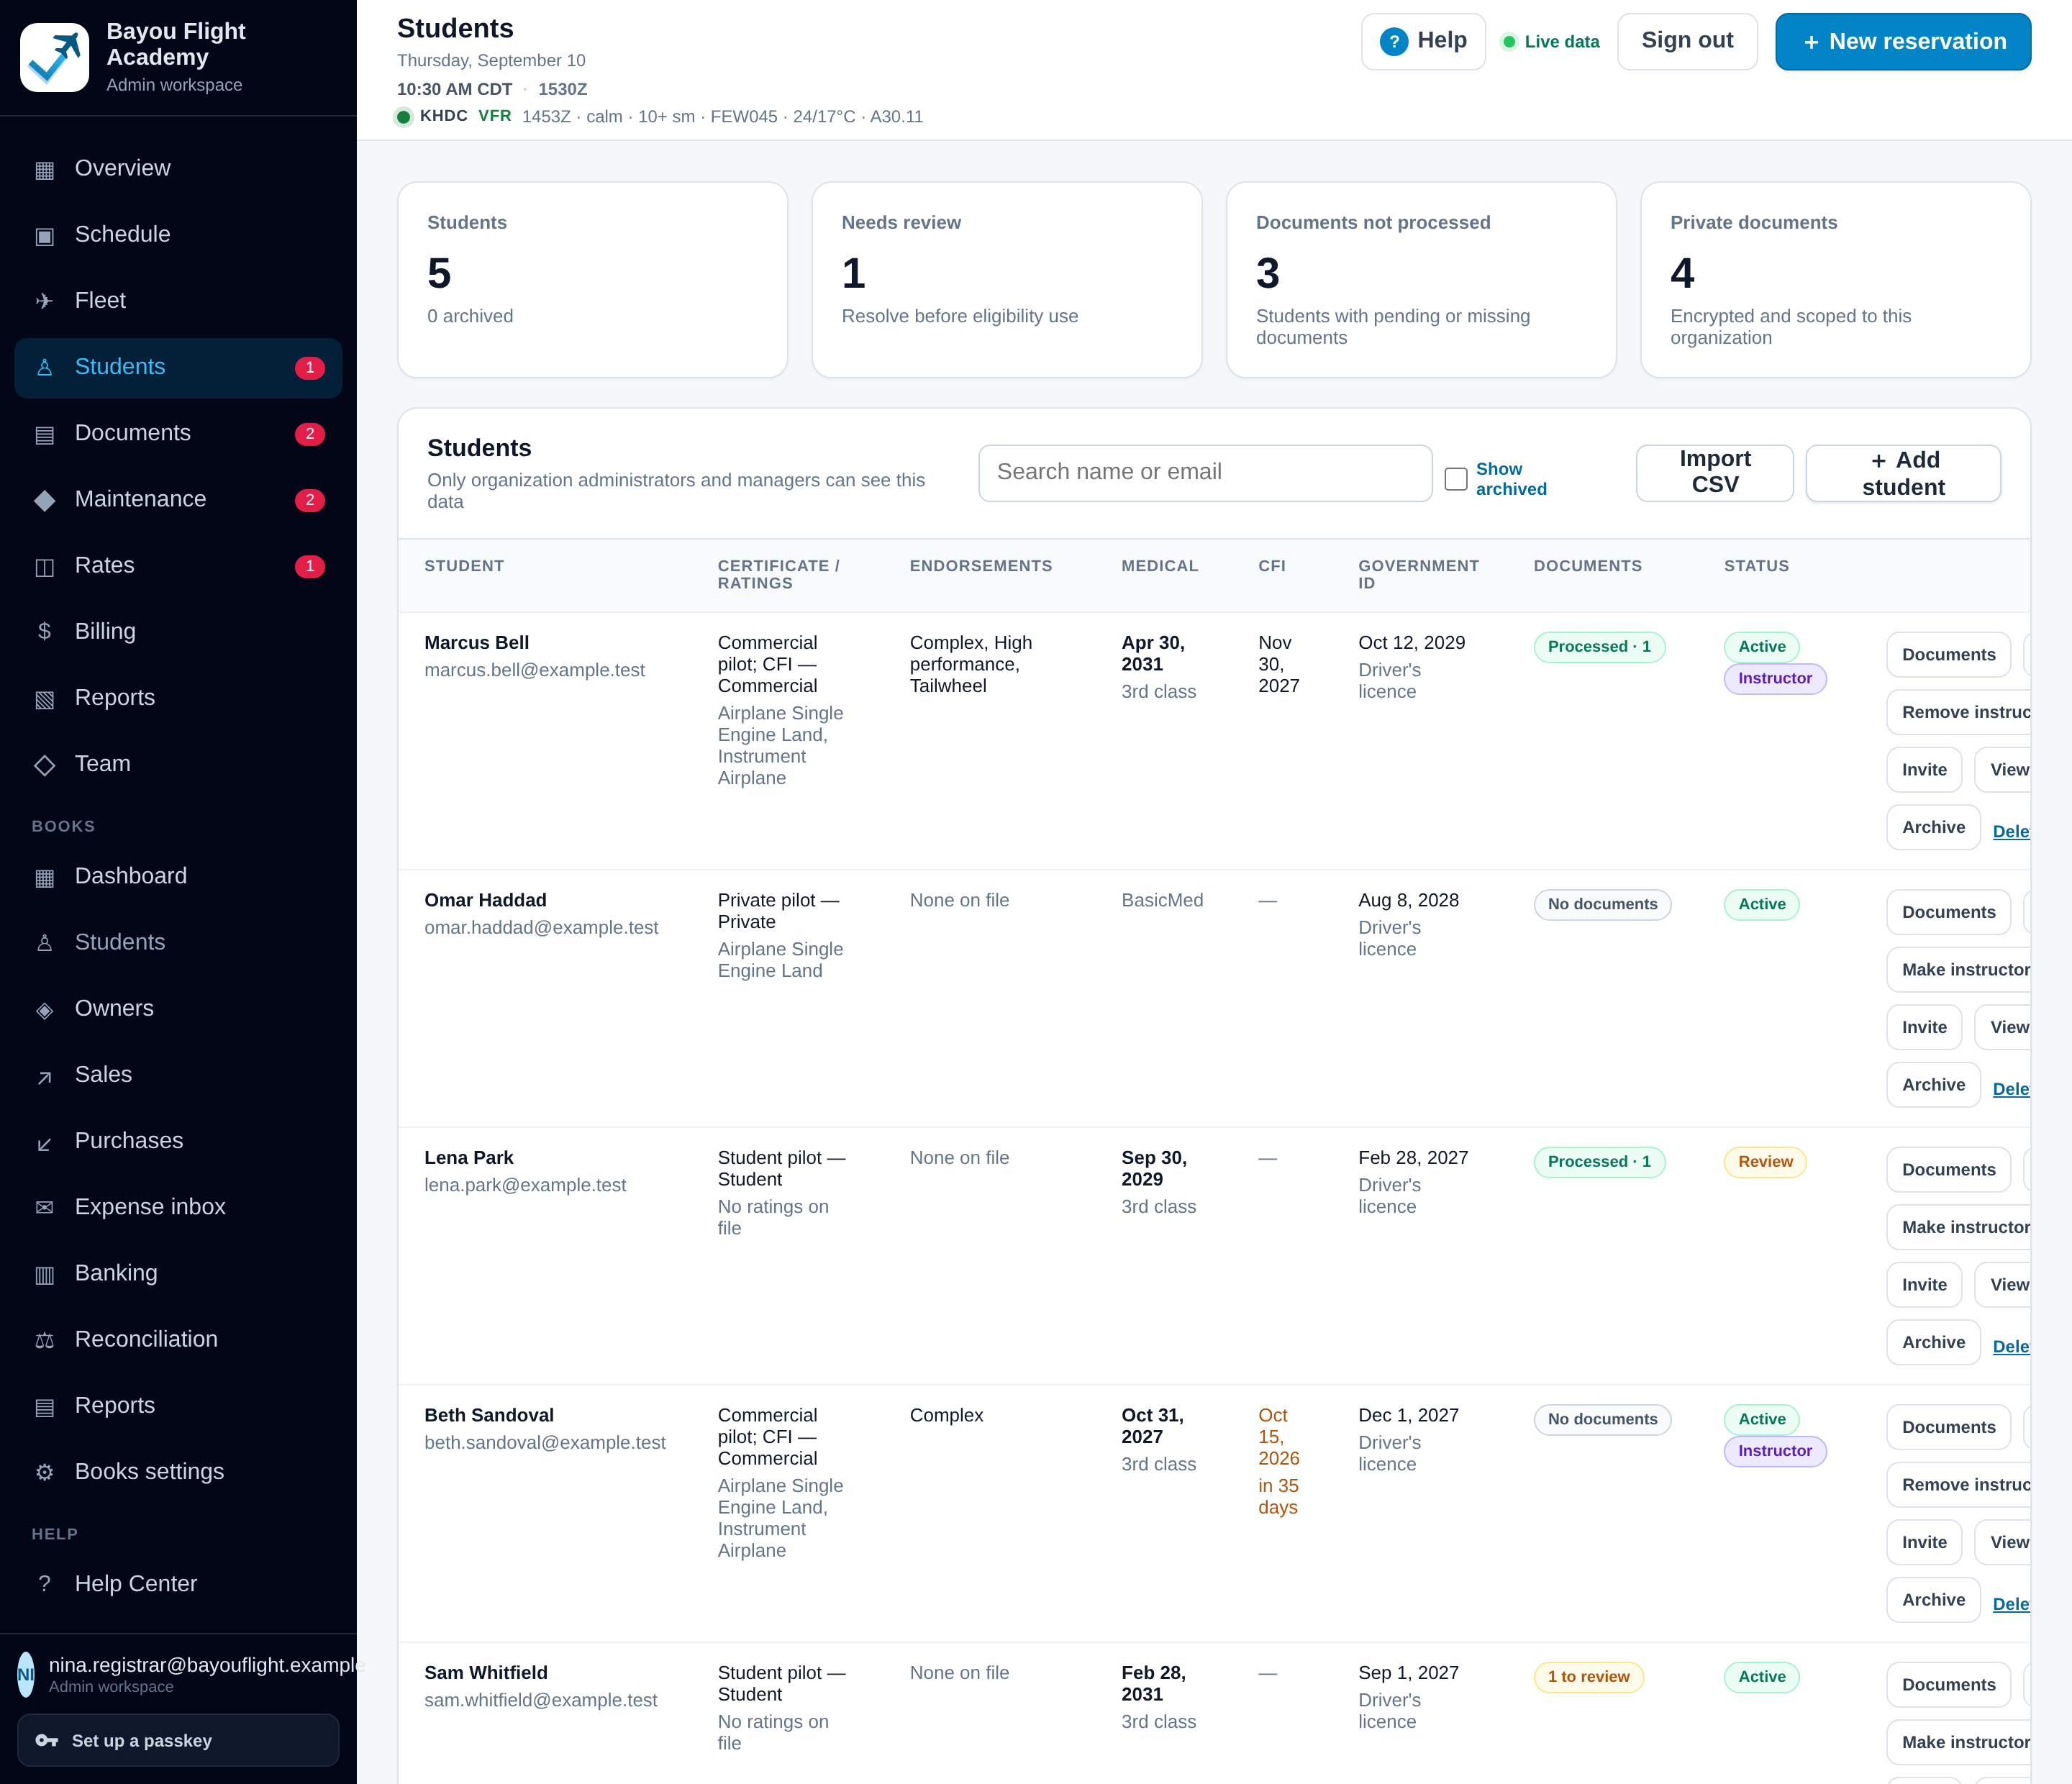Image resolution: width=2072 pixels, height=1784 pixels.
Task: Click the Bayou Flight Academy logo icon
Action: [55, 57]
